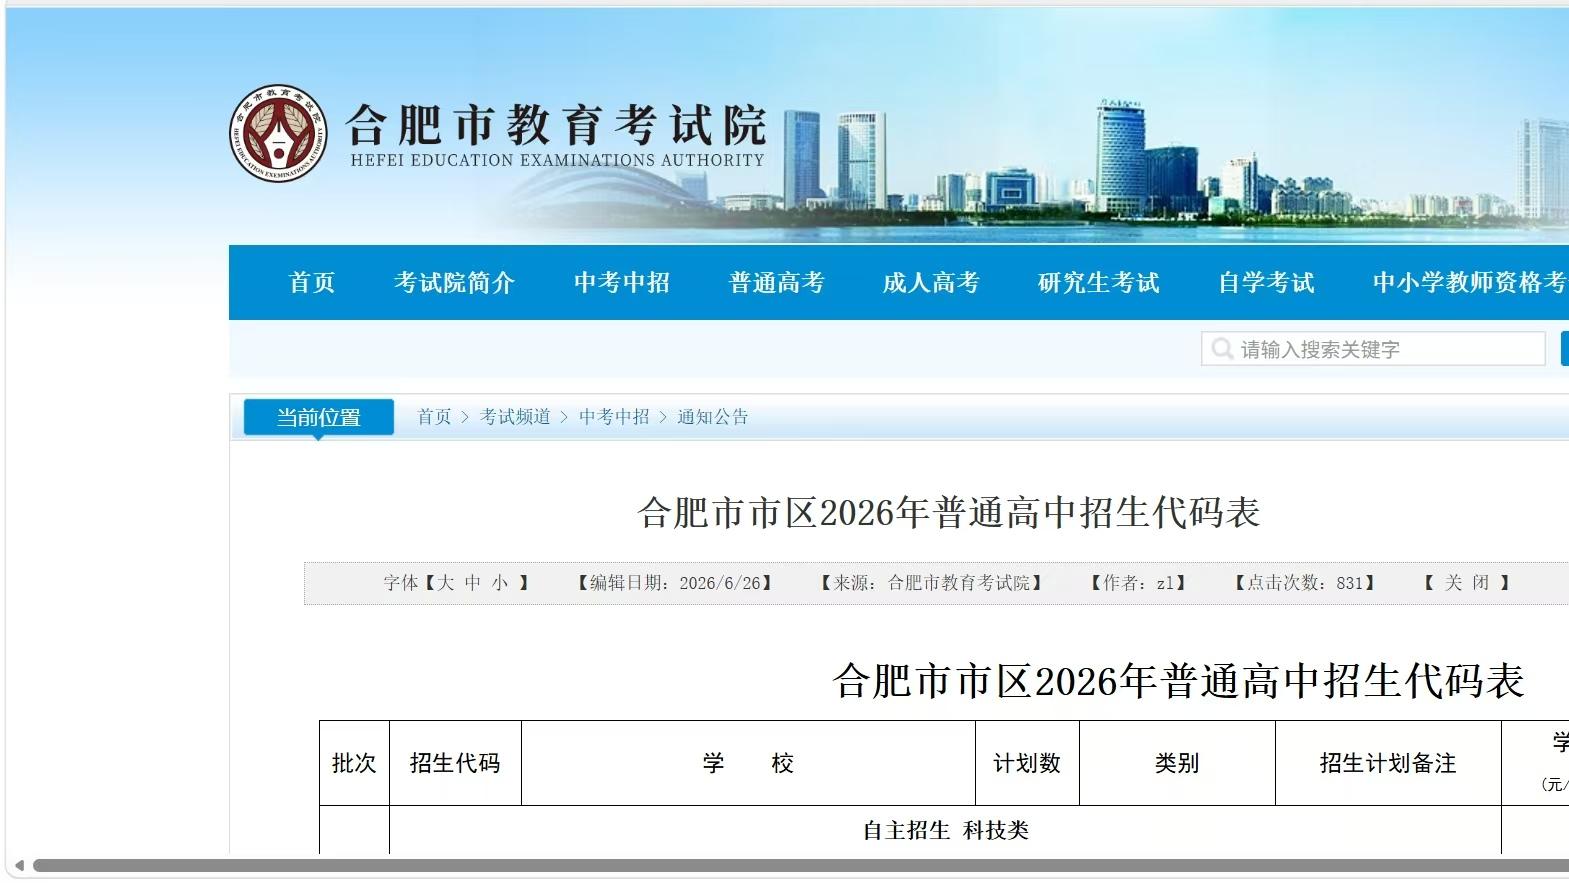Click the 批次 table header
Screen dimensions: 1569x883
(354, 763)
